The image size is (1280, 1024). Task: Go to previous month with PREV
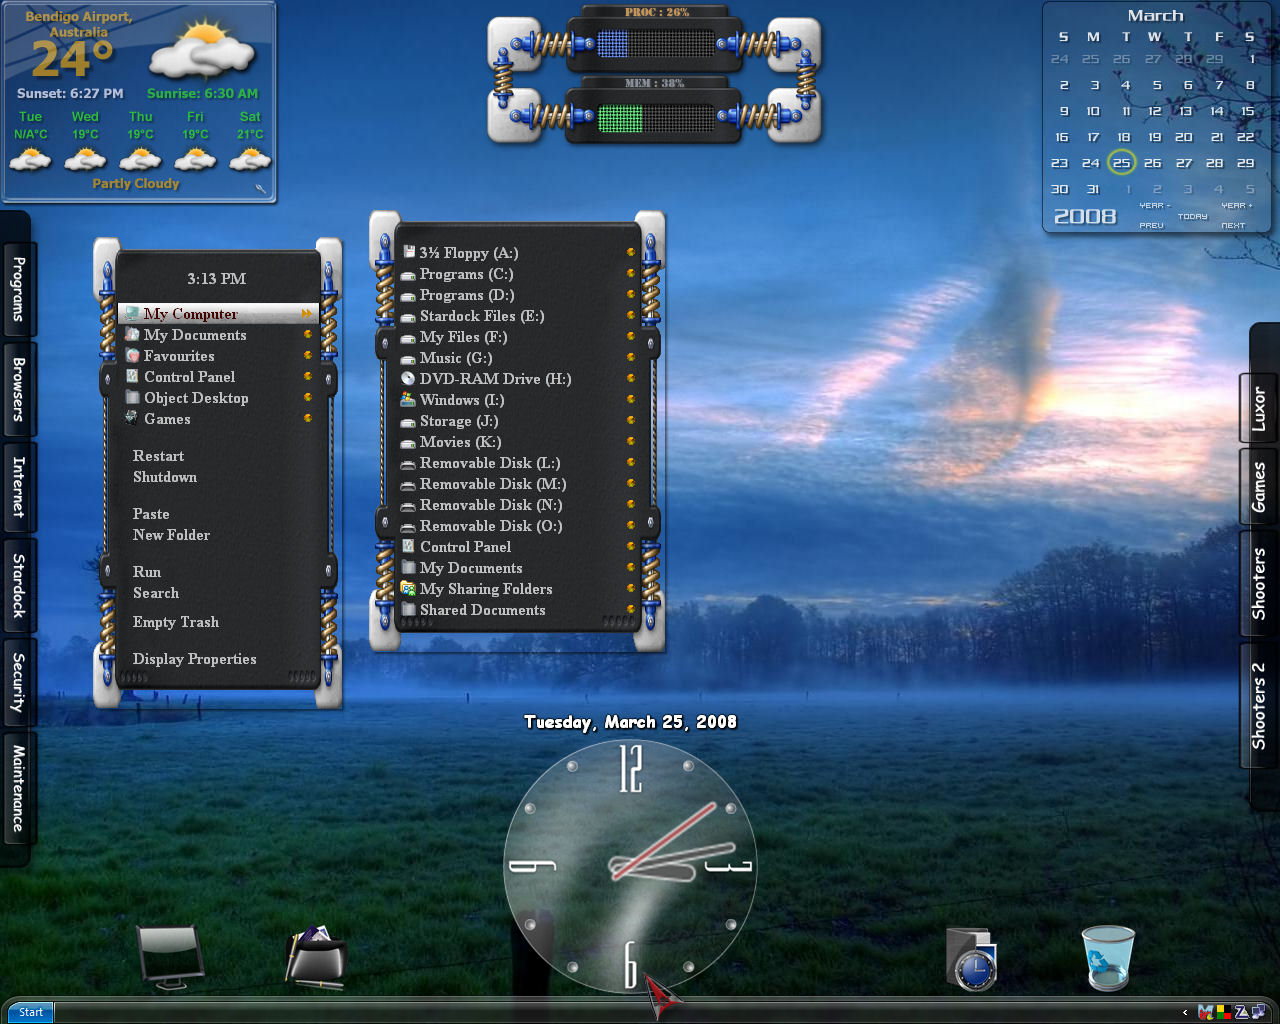(x=1151, y=226)
